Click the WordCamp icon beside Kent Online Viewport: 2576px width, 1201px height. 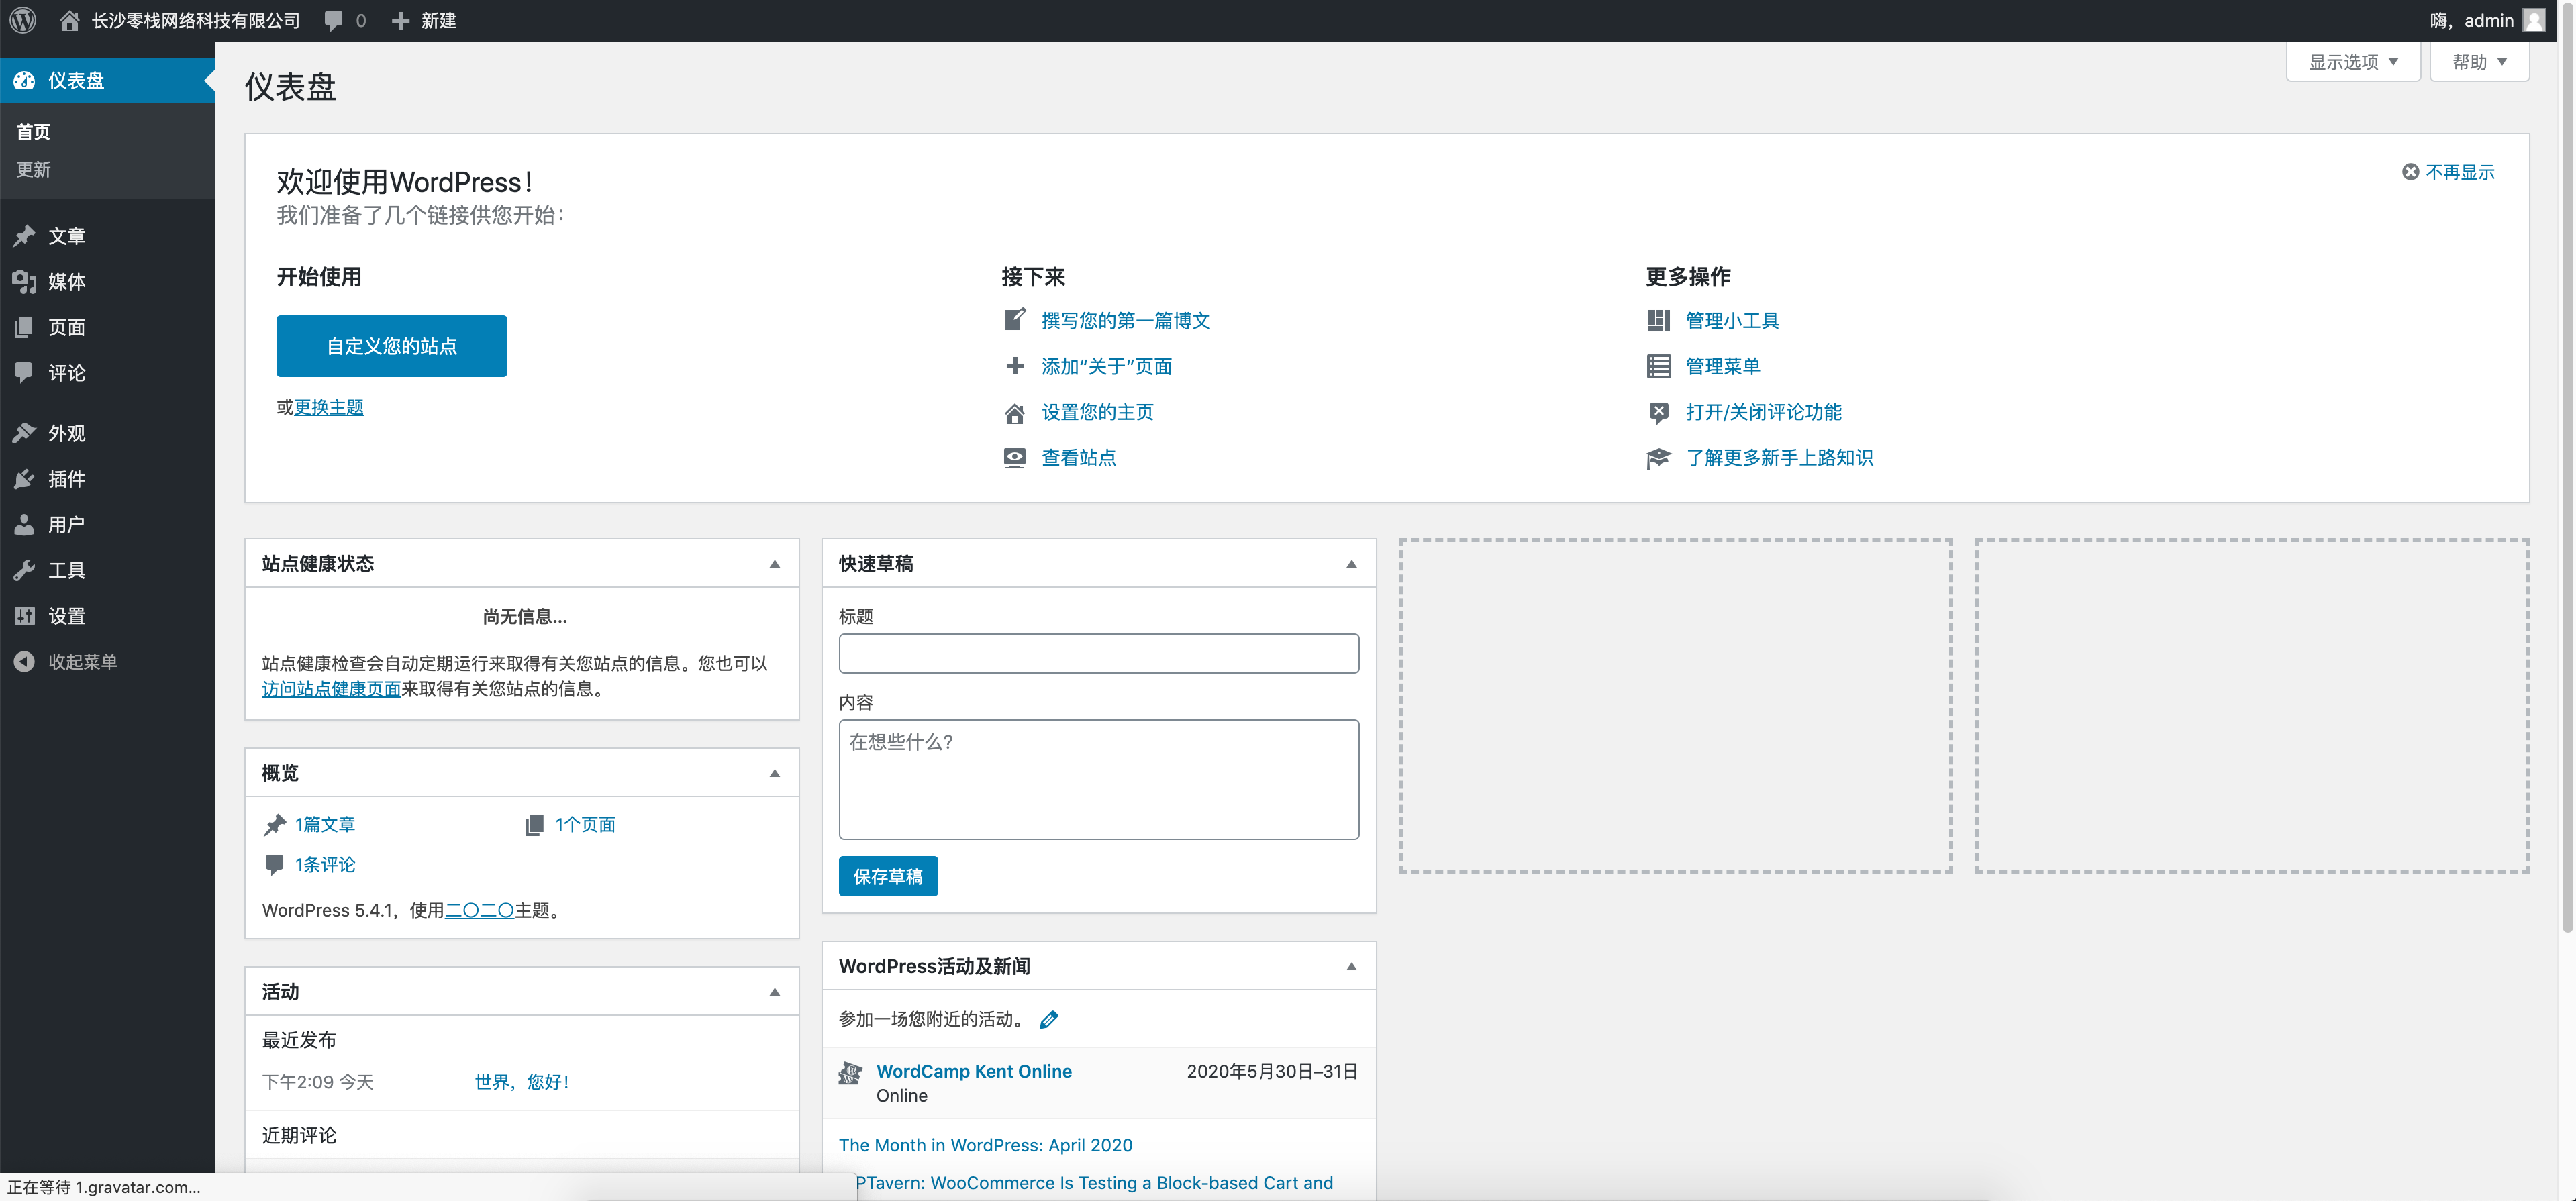pos(850,1073)
